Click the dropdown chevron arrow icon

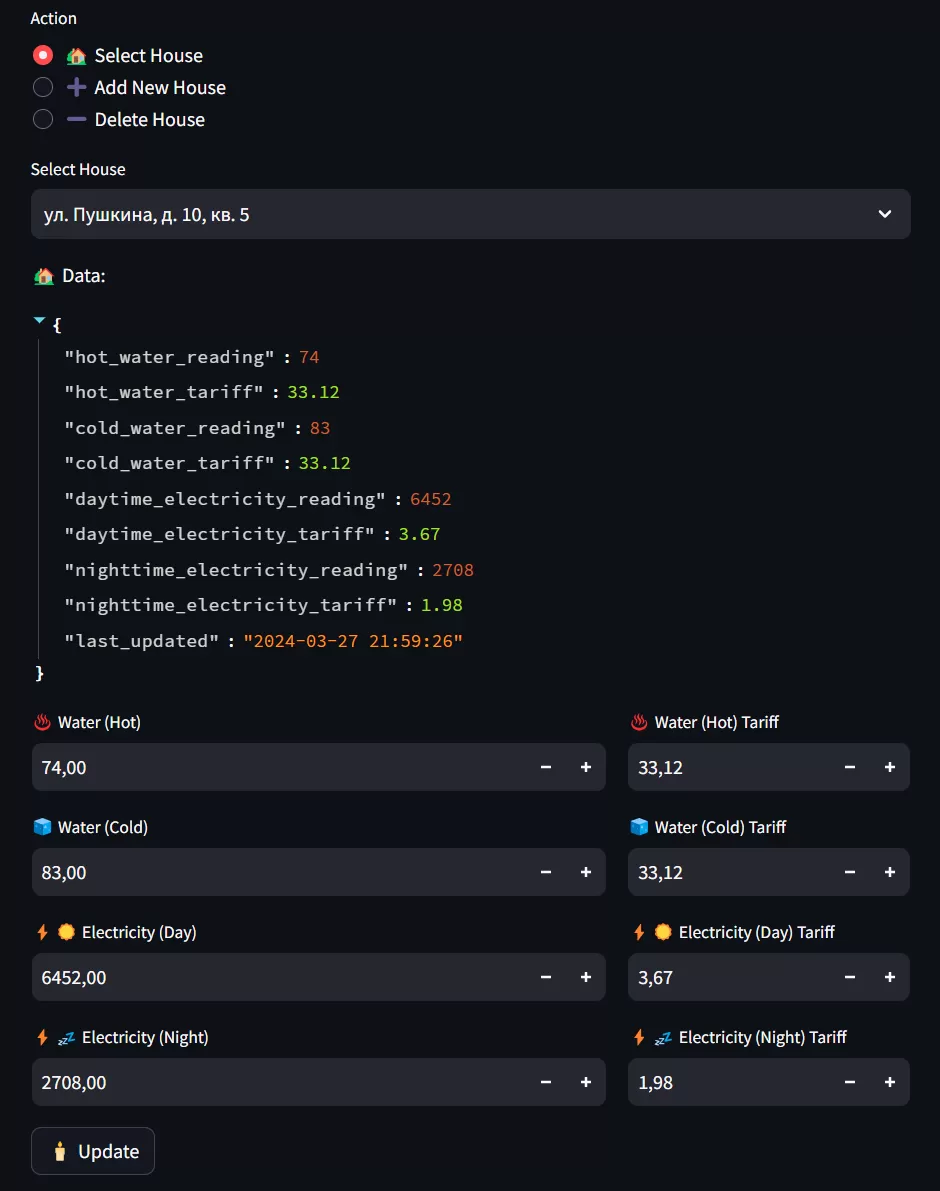pos(884,214)
